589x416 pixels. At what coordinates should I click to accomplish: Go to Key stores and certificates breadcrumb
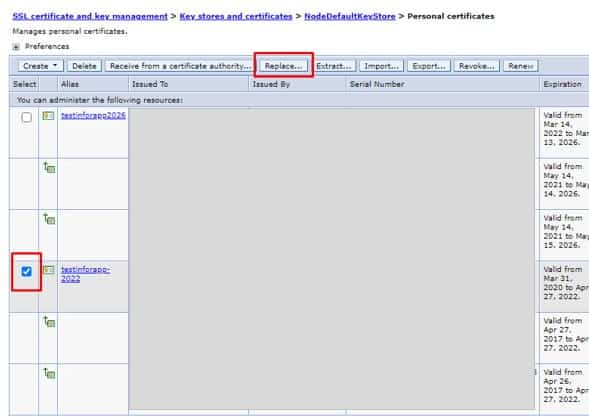tap(236, 16)
